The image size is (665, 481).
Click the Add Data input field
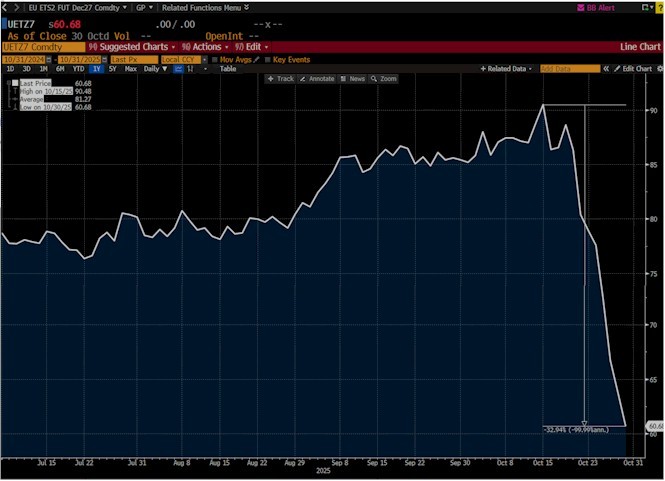point(569,69)
